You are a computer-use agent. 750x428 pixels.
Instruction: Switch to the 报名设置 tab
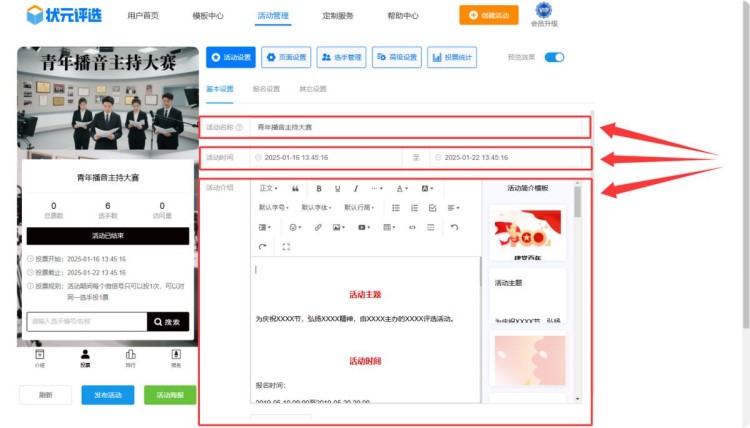pyautogui.click(x=267, y=89)
